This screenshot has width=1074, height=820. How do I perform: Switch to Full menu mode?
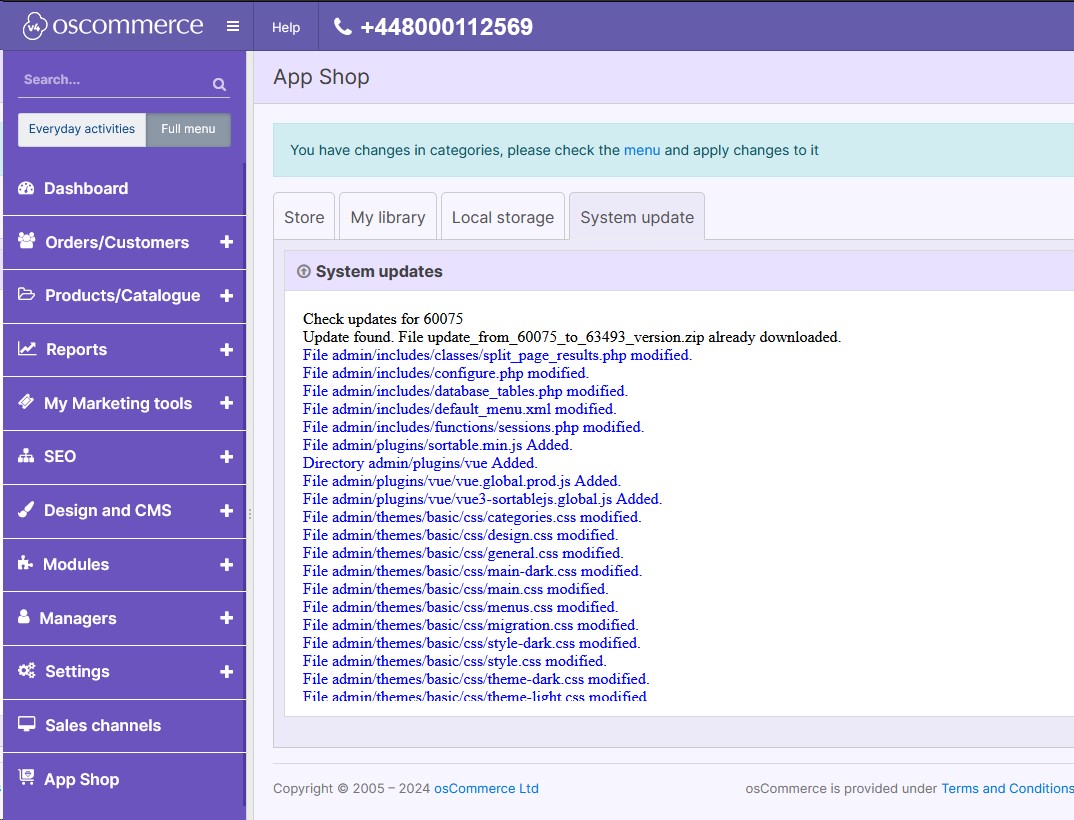coord(188,129)
